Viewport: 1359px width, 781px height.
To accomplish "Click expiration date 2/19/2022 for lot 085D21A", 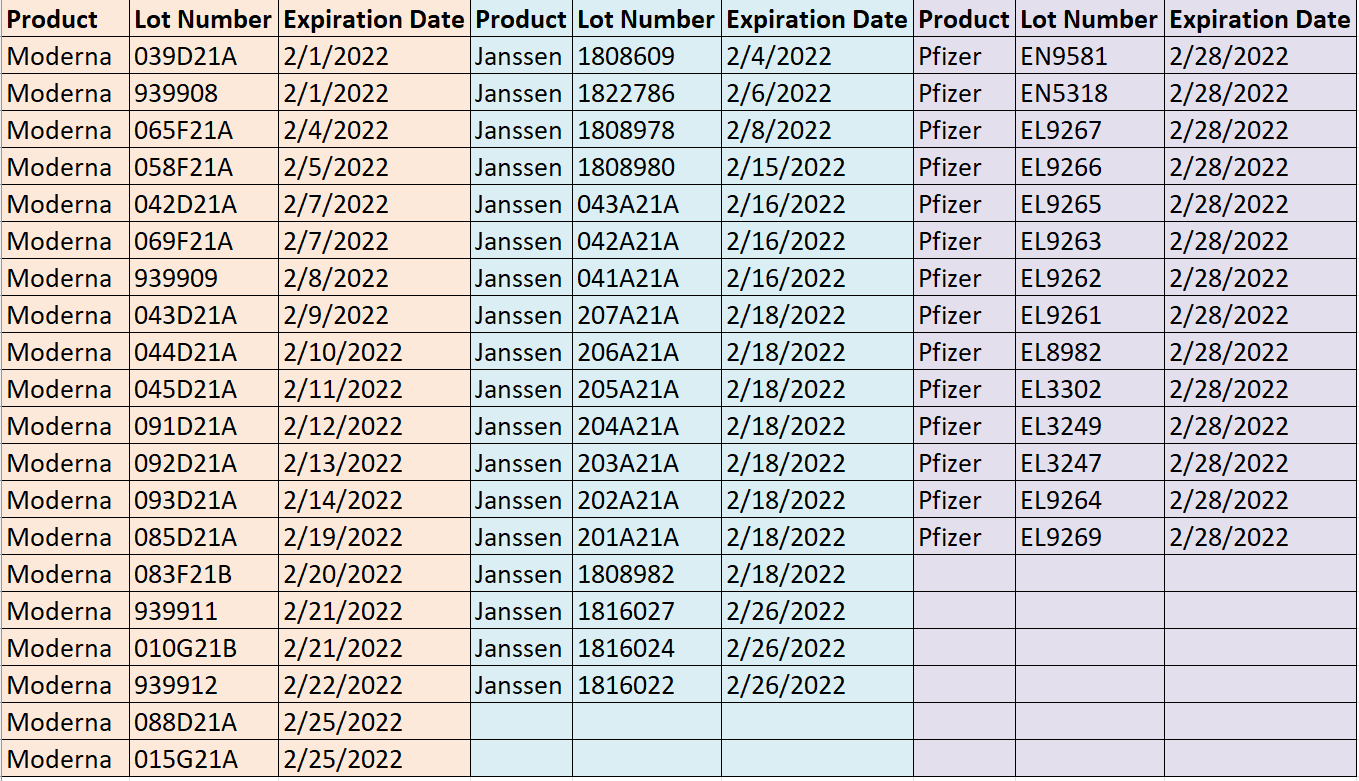I will tap(375, 538).
